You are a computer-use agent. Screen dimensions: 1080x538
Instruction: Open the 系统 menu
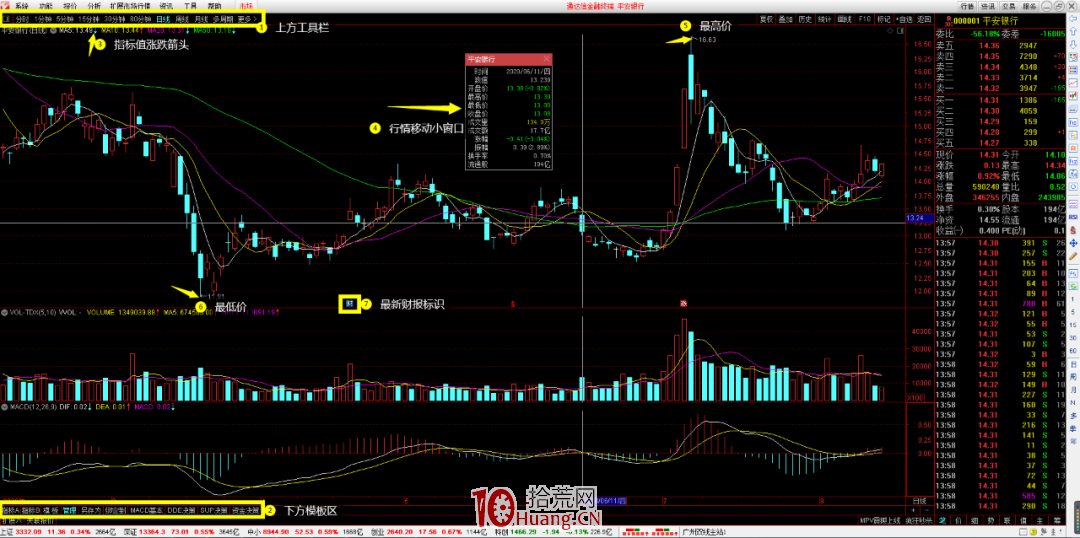pyautogui.click(x=21, y=6)
